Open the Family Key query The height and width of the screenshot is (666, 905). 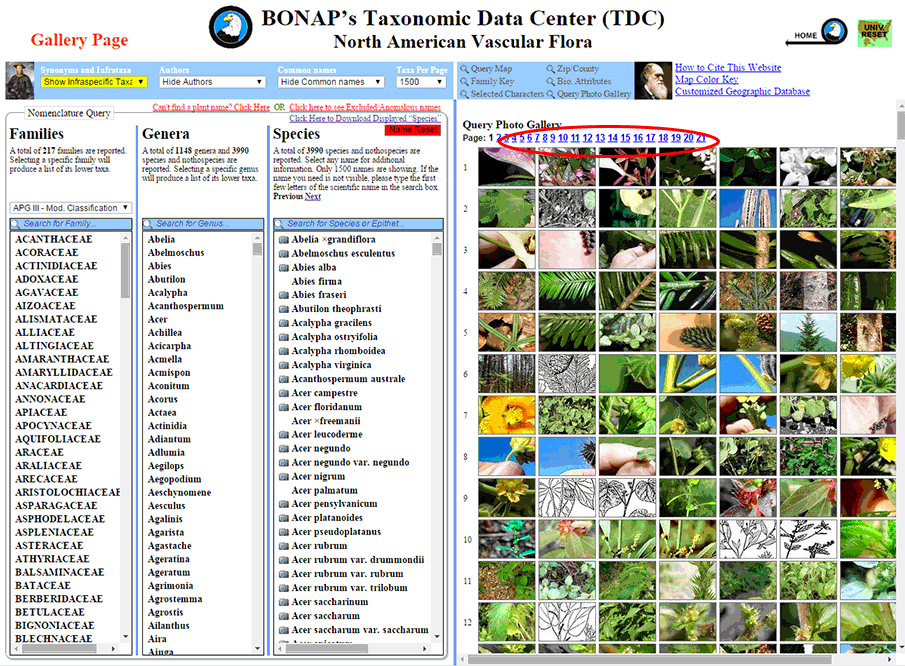pyautogui.click(x=486, y=81)
